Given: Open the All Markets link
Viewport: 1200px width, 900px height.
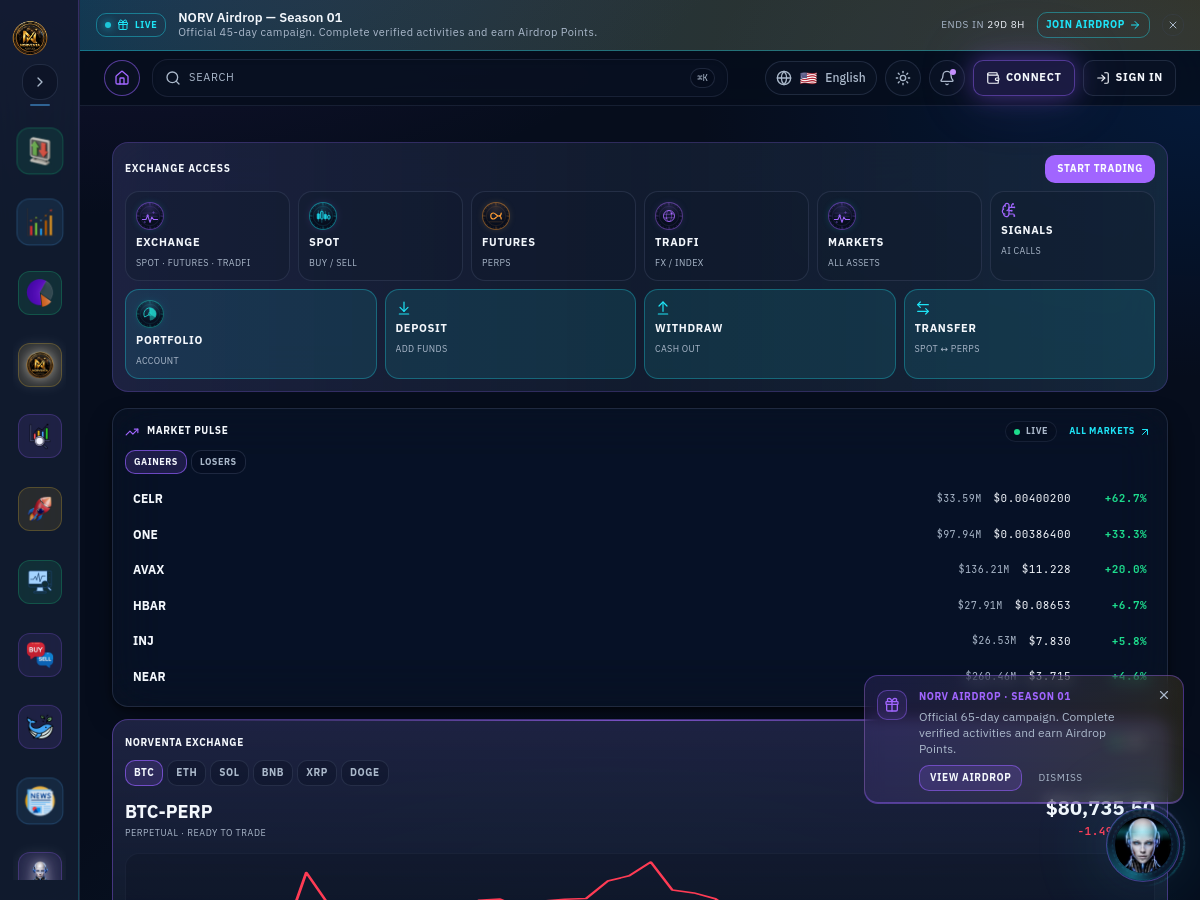Looking at the screenshot, I should point(1109,431).
